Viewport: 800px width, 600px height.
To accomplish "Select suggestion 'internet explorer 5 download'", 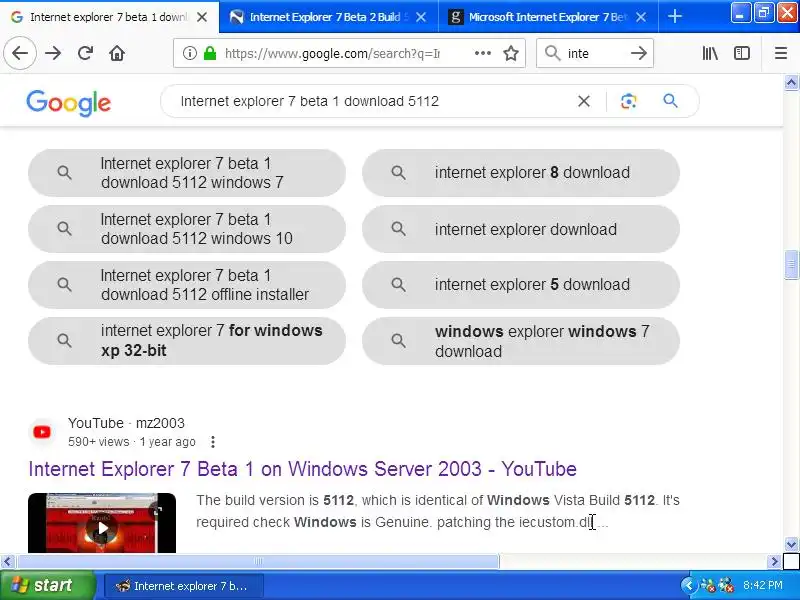I will 521,285.
